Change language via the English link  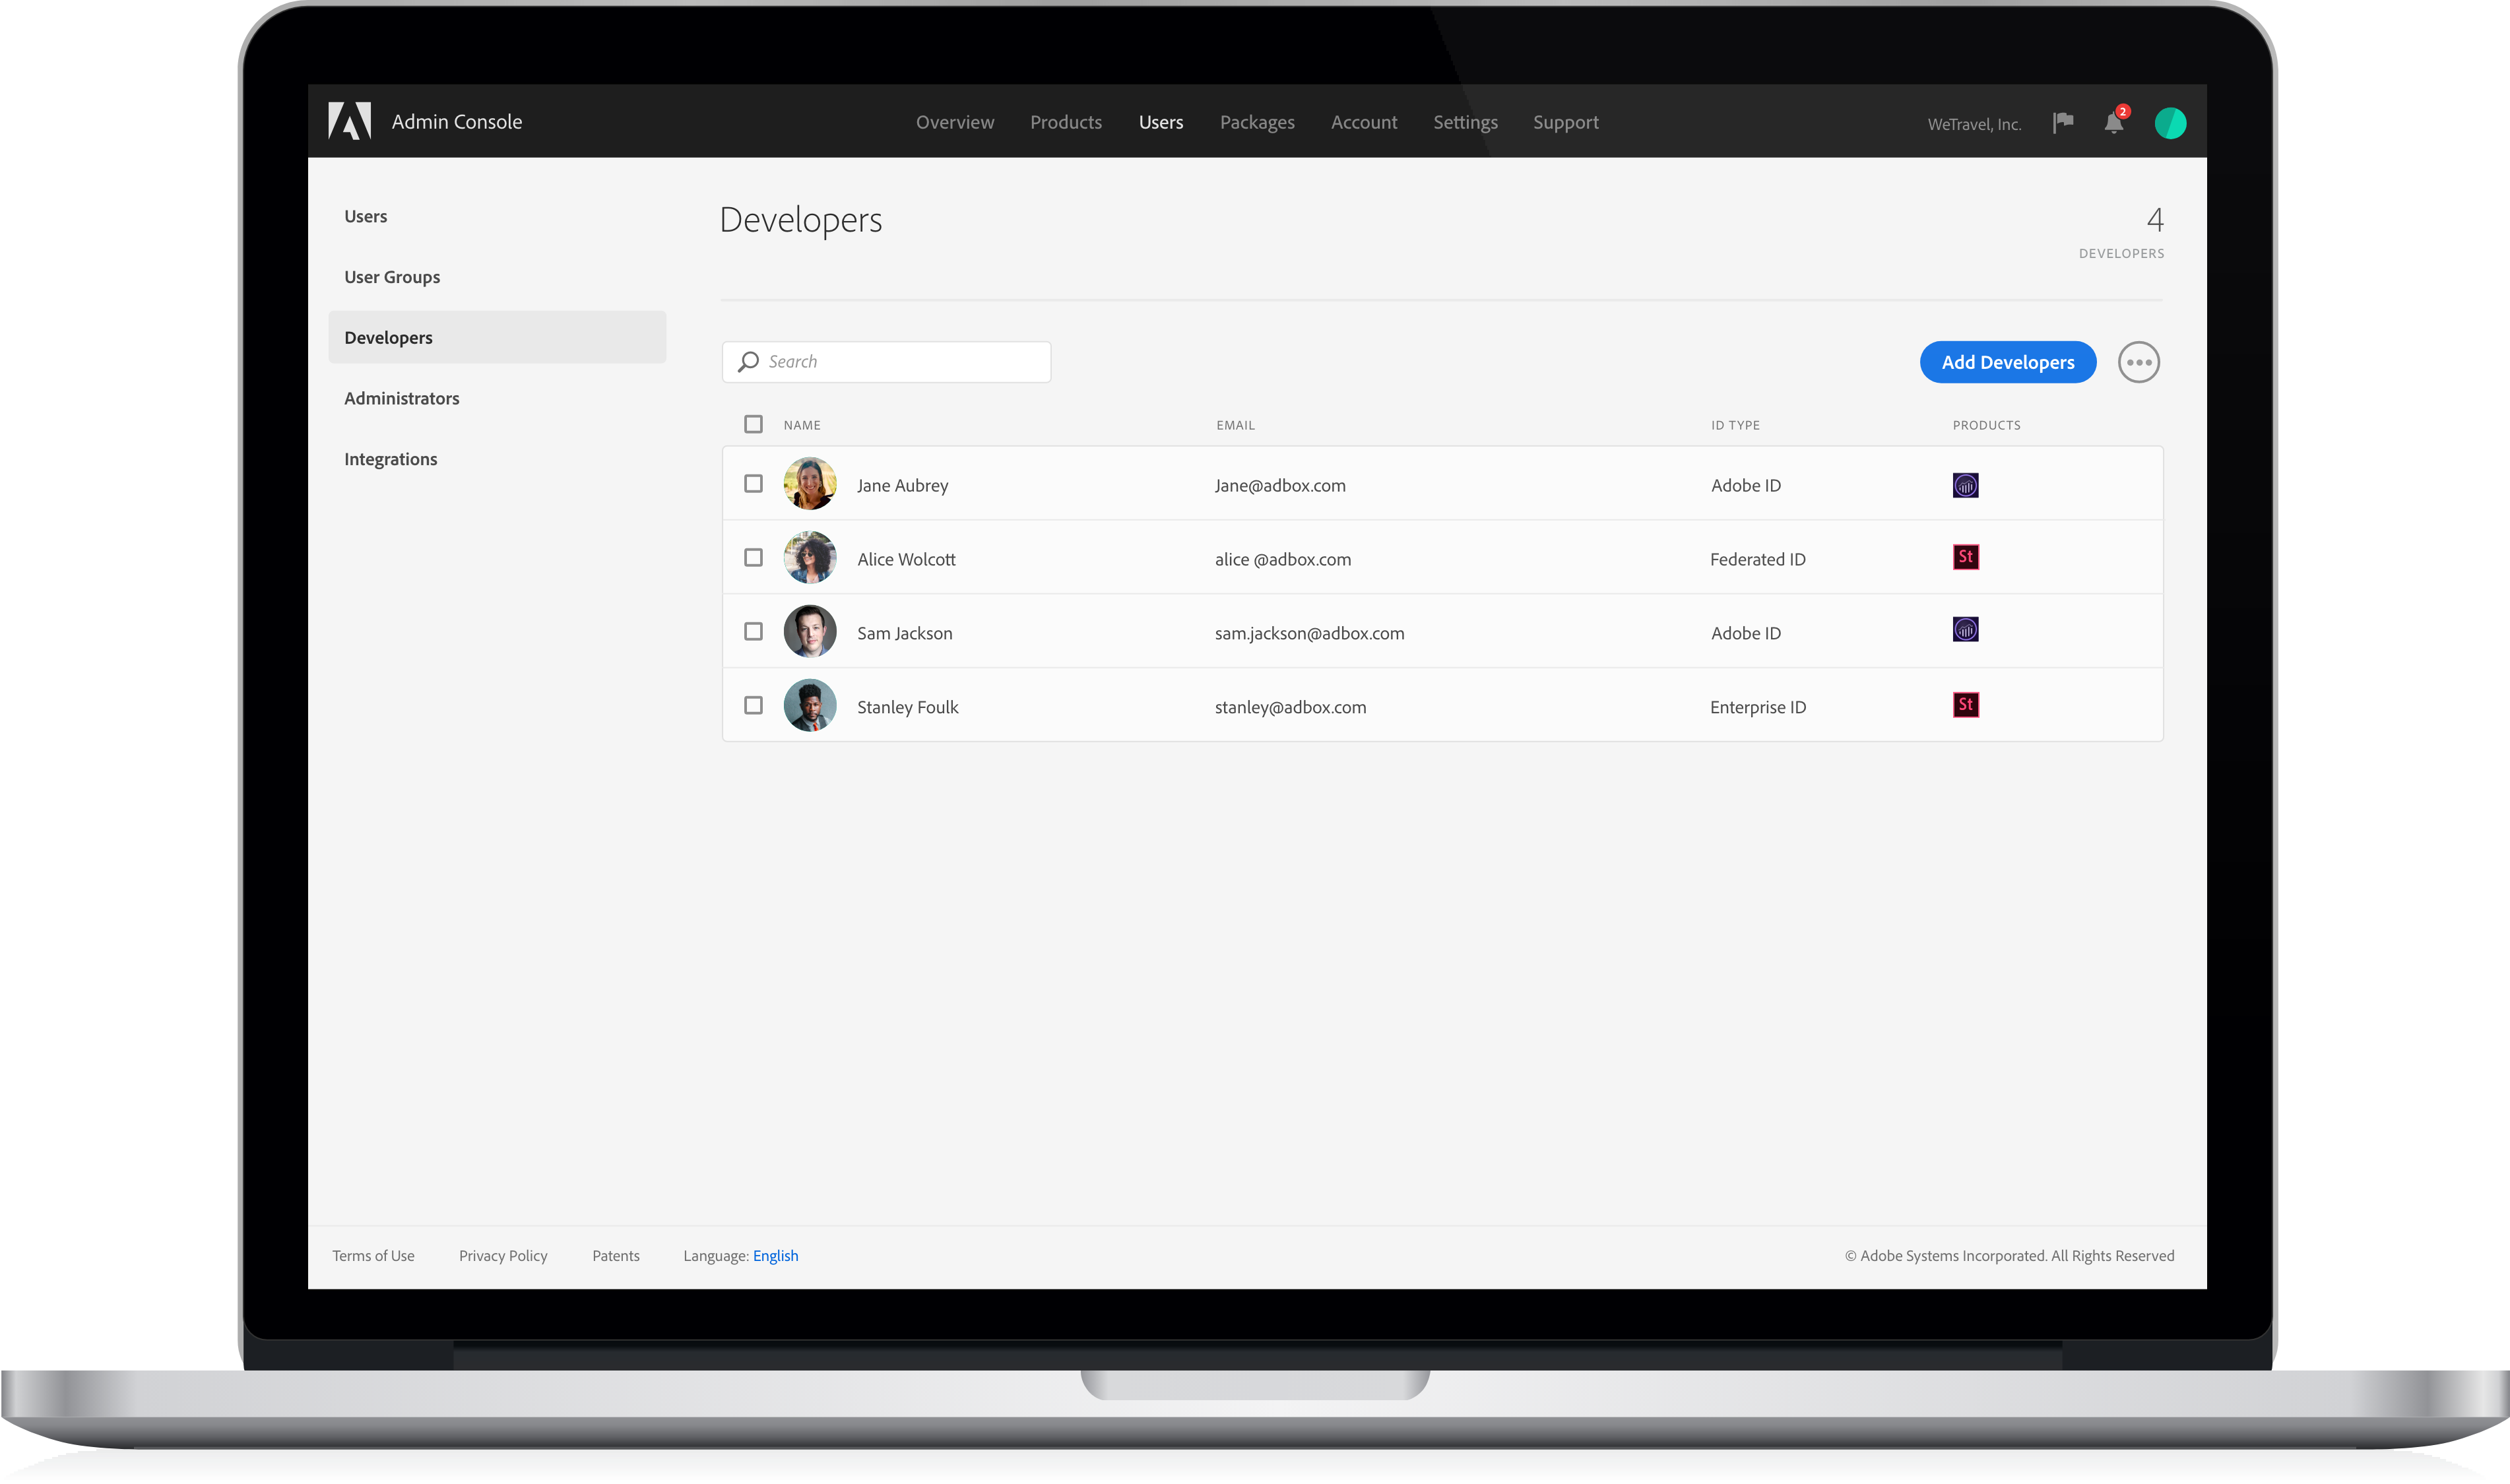pyautogui.click(x=776, y=1256)
